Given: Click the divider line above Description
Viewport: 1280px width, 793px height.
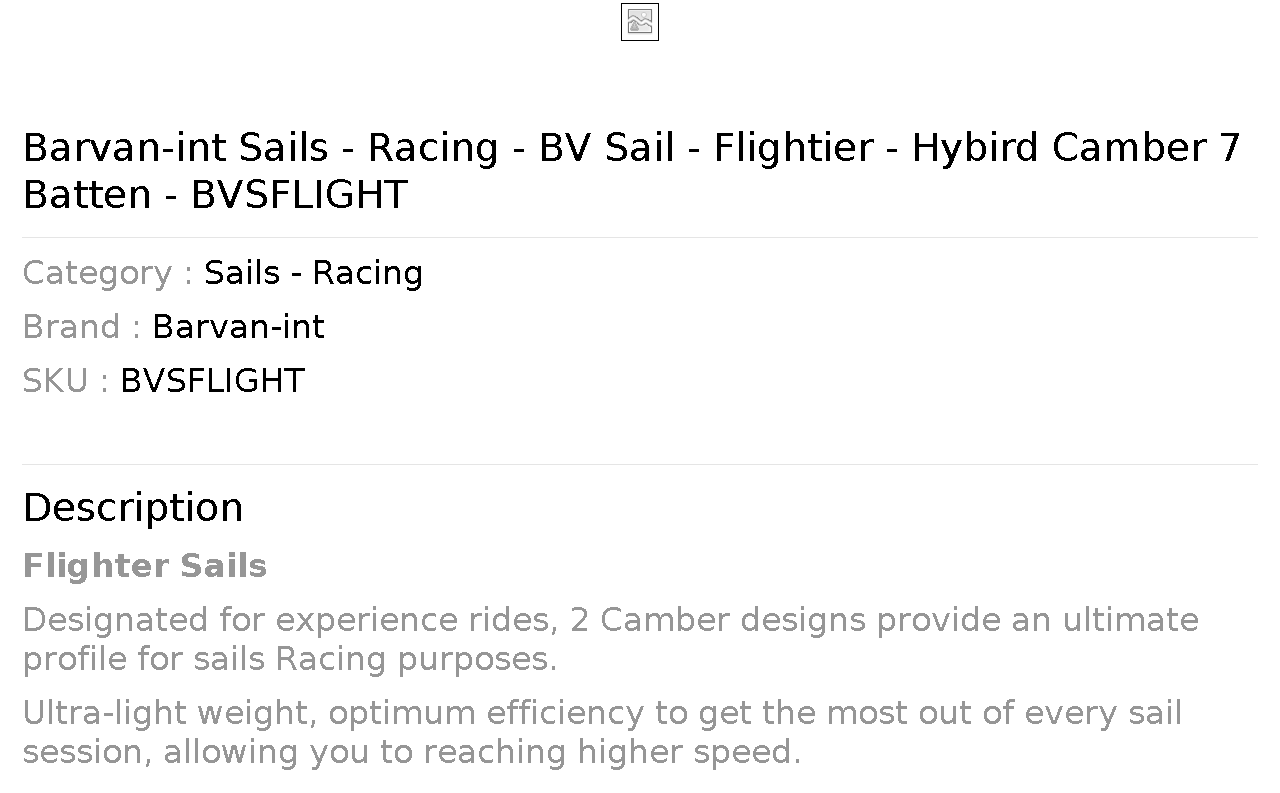Looking at the screenshot, I should pos(640,464).
